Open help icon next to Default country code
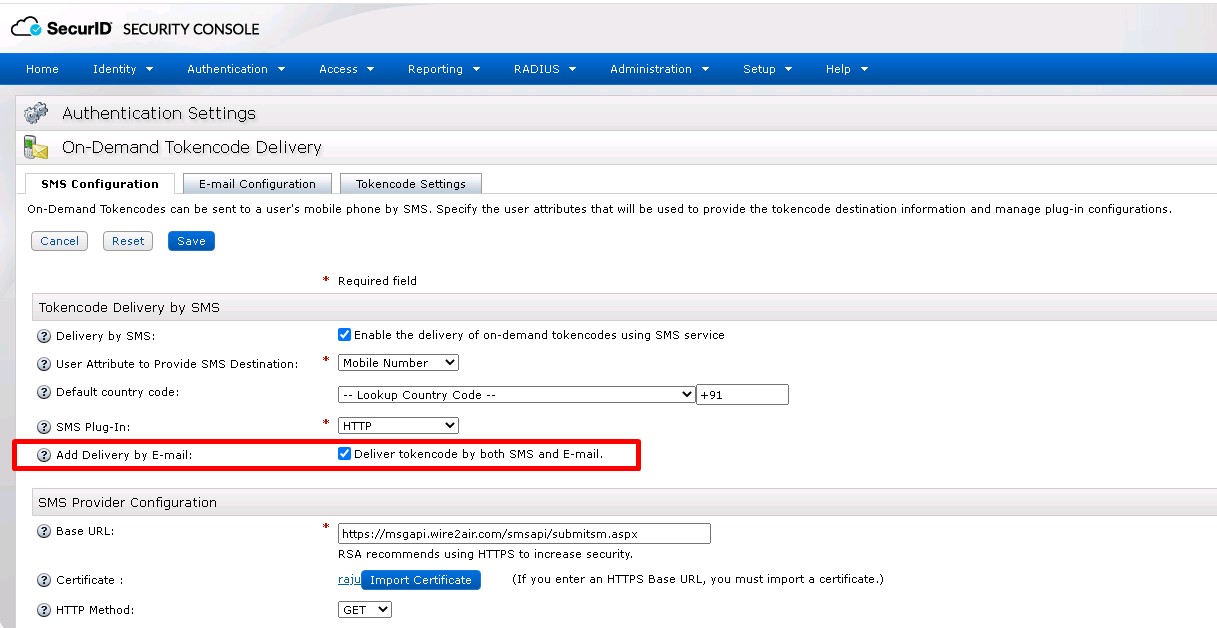The width and height of the screenshot is (1217, 628). (x=44, y=393)
